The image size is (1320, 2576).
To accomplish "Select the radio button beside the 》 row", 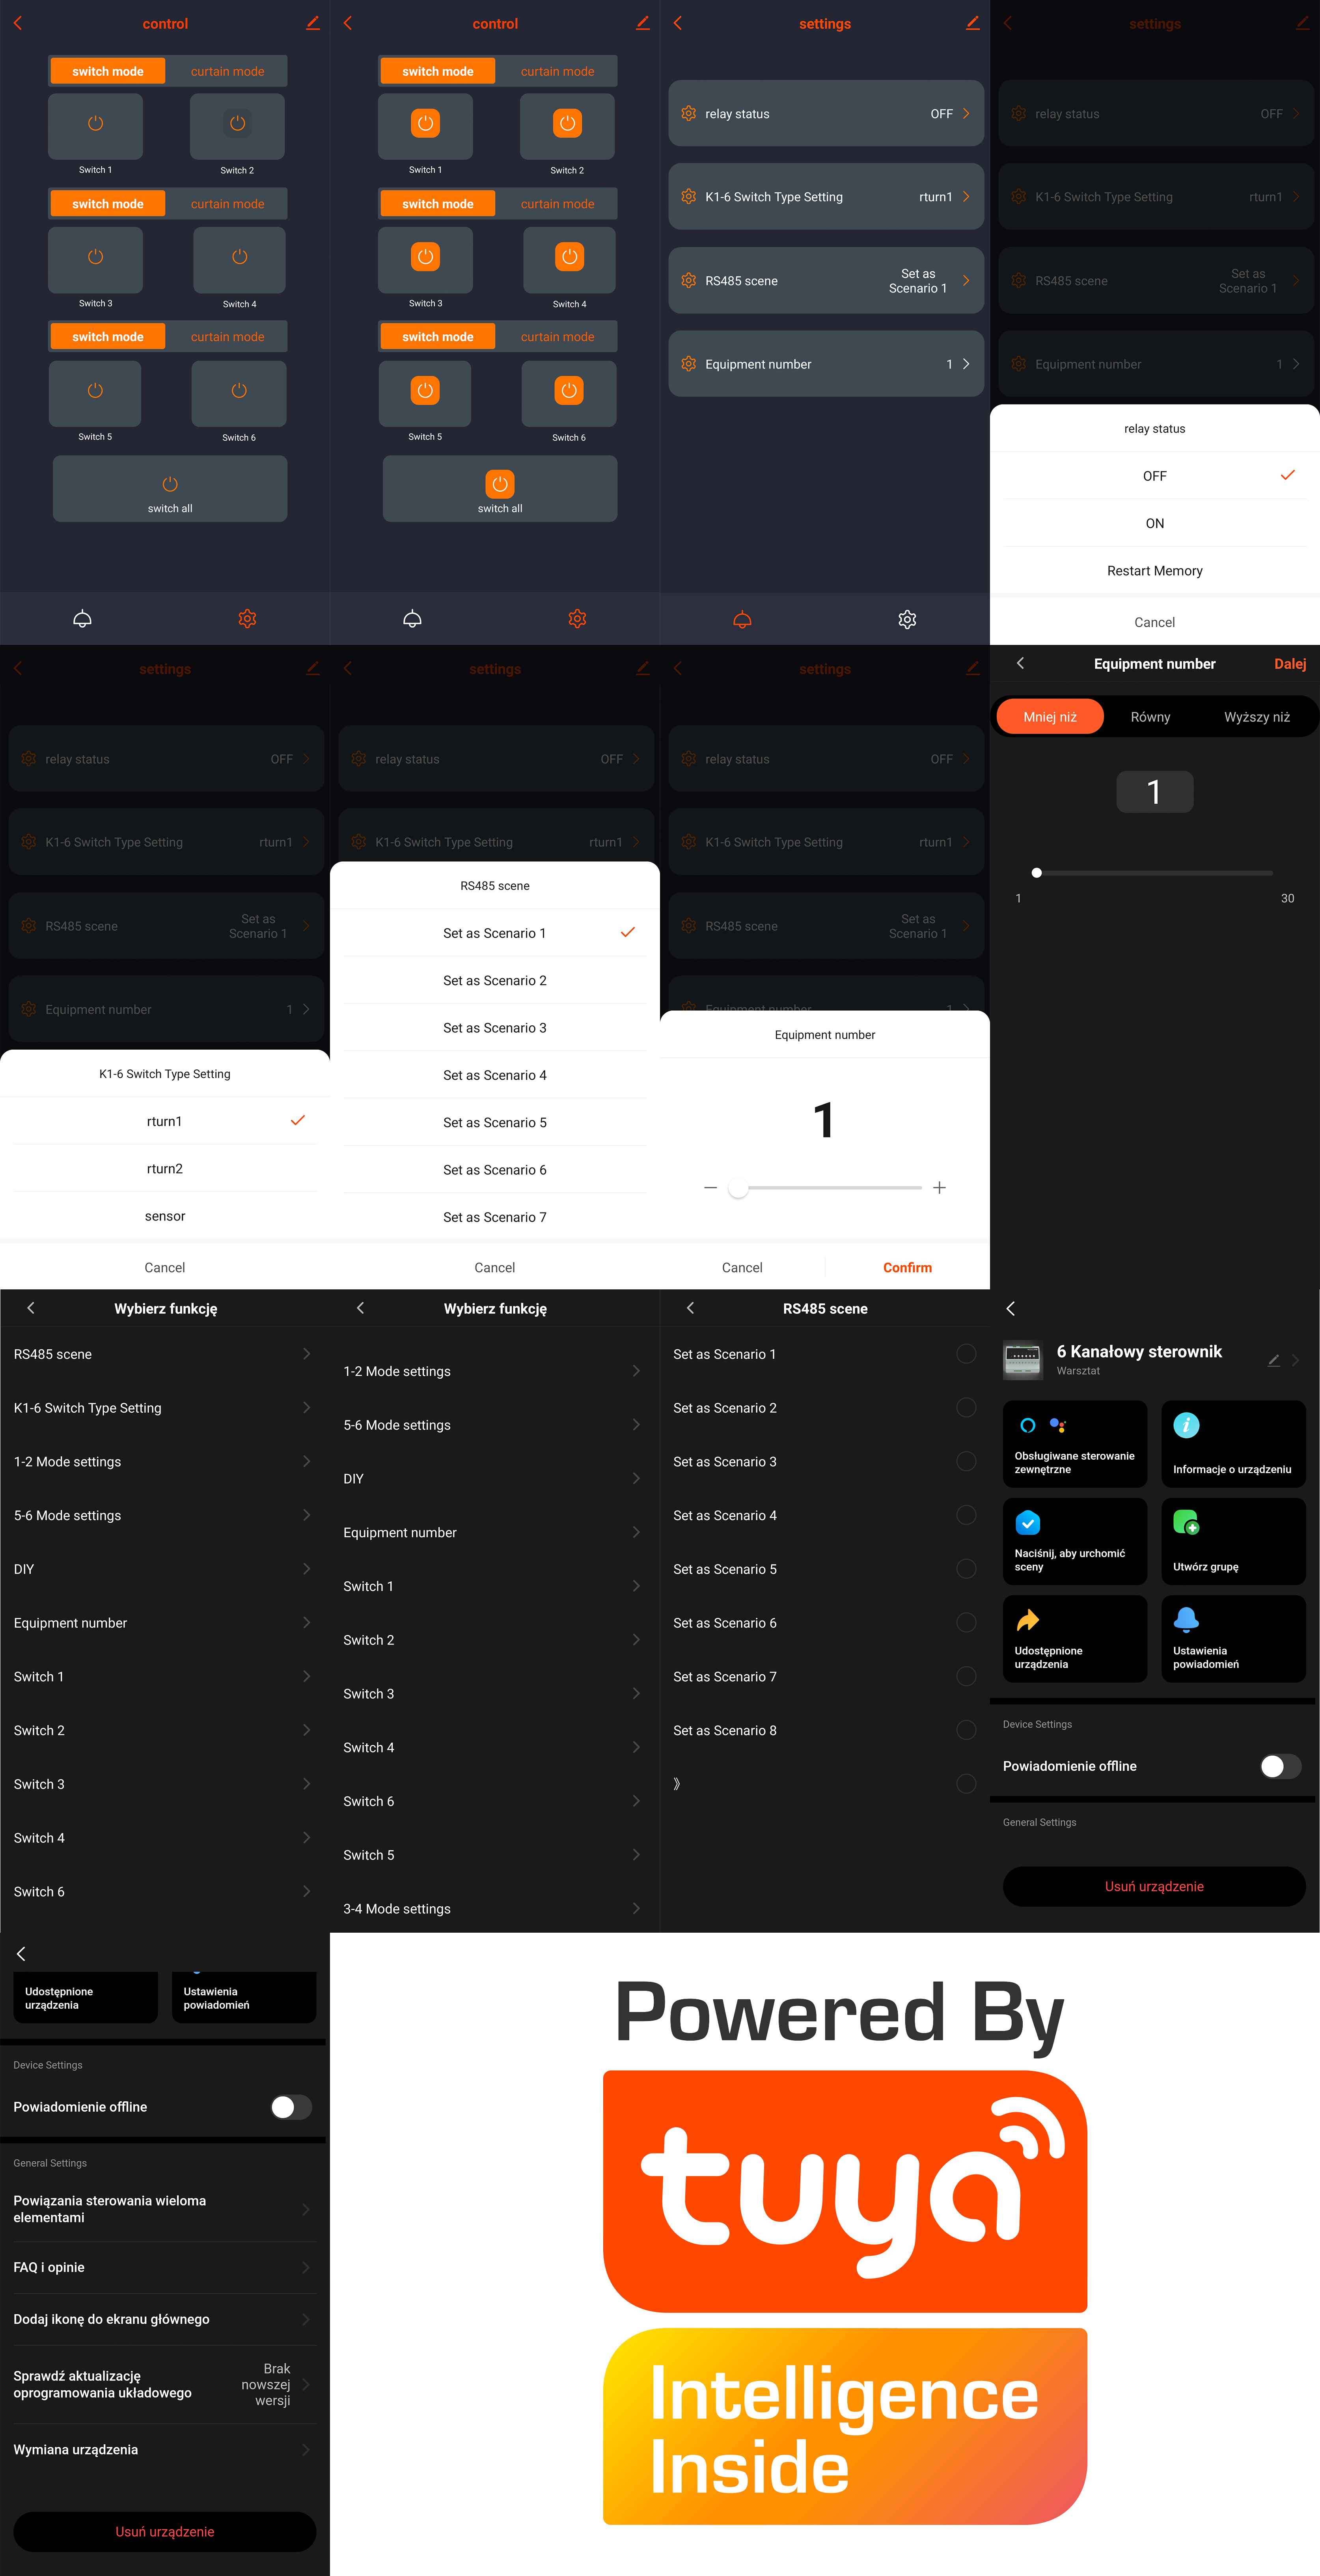I will tap(966, 1784).
